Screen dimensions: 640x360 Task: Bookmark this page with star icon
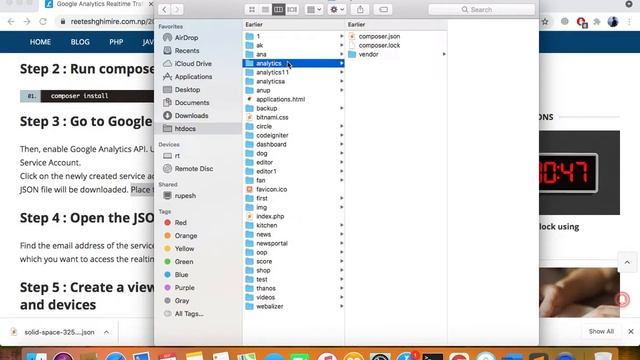pos(545,22)
